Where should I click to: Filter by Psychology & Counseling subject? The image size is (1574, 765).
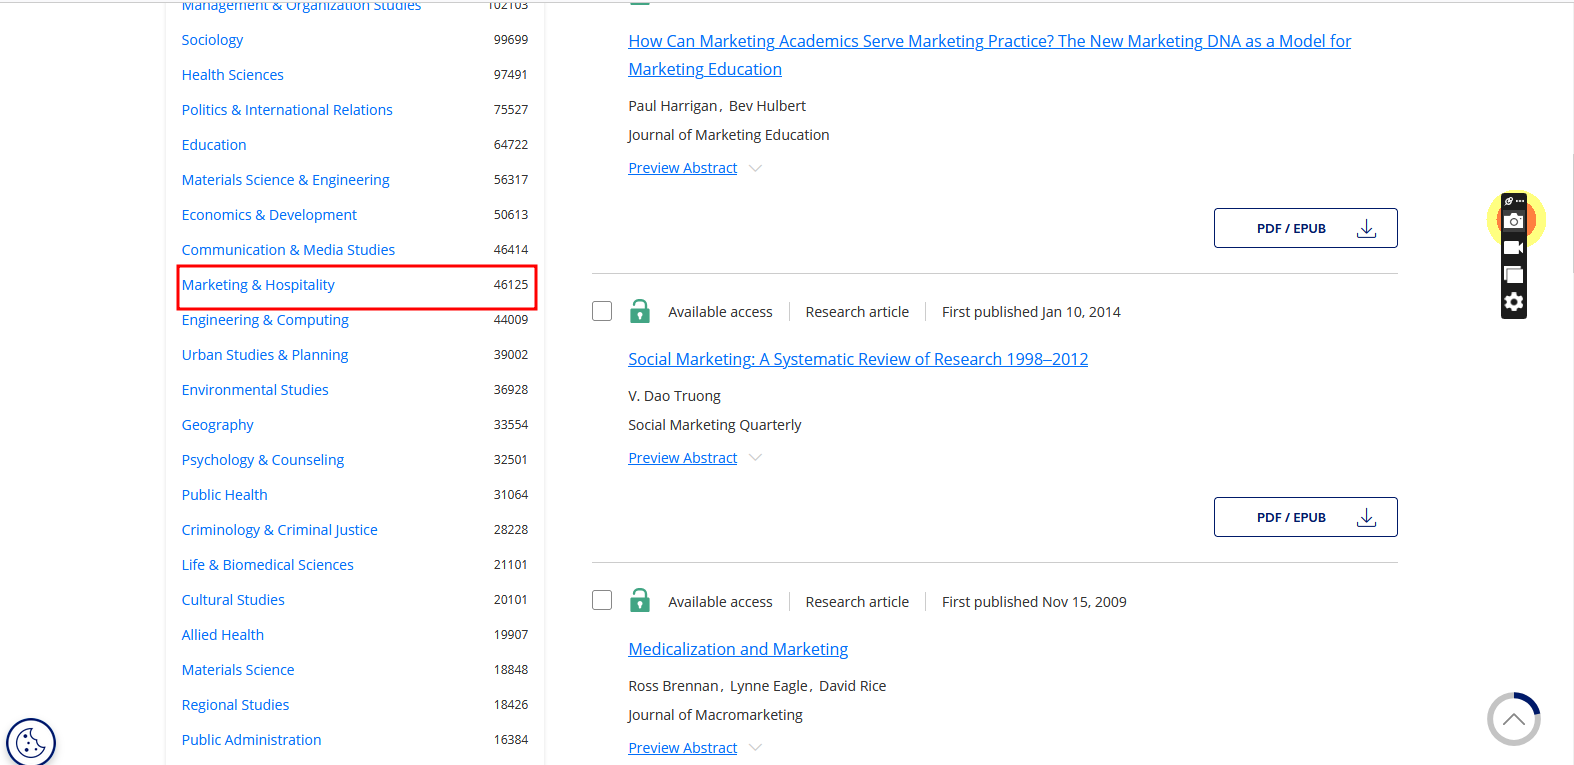click(x=263, y=460)
